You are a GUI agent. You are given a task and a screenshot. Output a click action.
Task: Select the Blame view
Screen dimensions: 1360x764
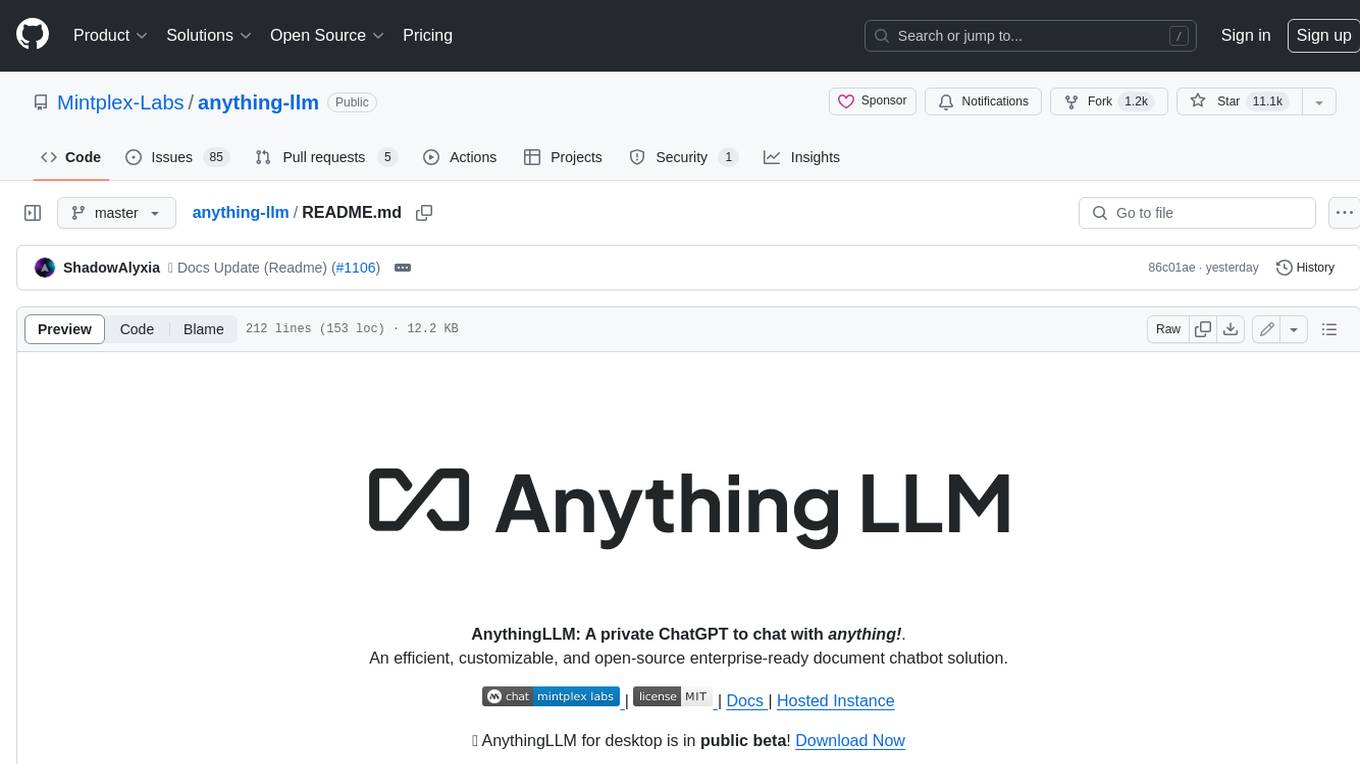click(203, 329)
